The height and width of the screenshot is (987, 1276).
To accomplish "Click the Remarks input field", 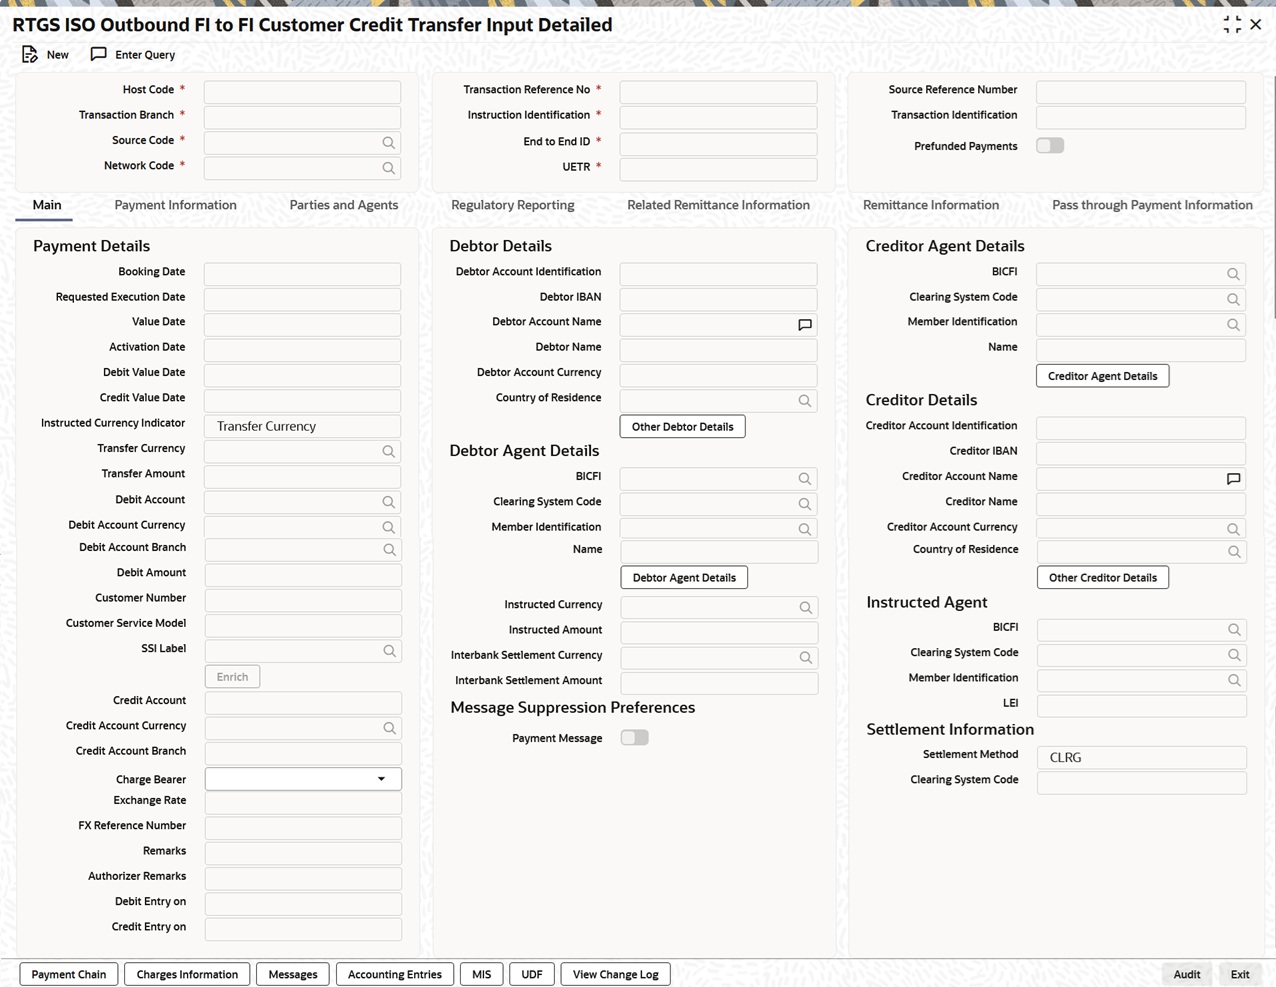I will (x=303, y=853).
